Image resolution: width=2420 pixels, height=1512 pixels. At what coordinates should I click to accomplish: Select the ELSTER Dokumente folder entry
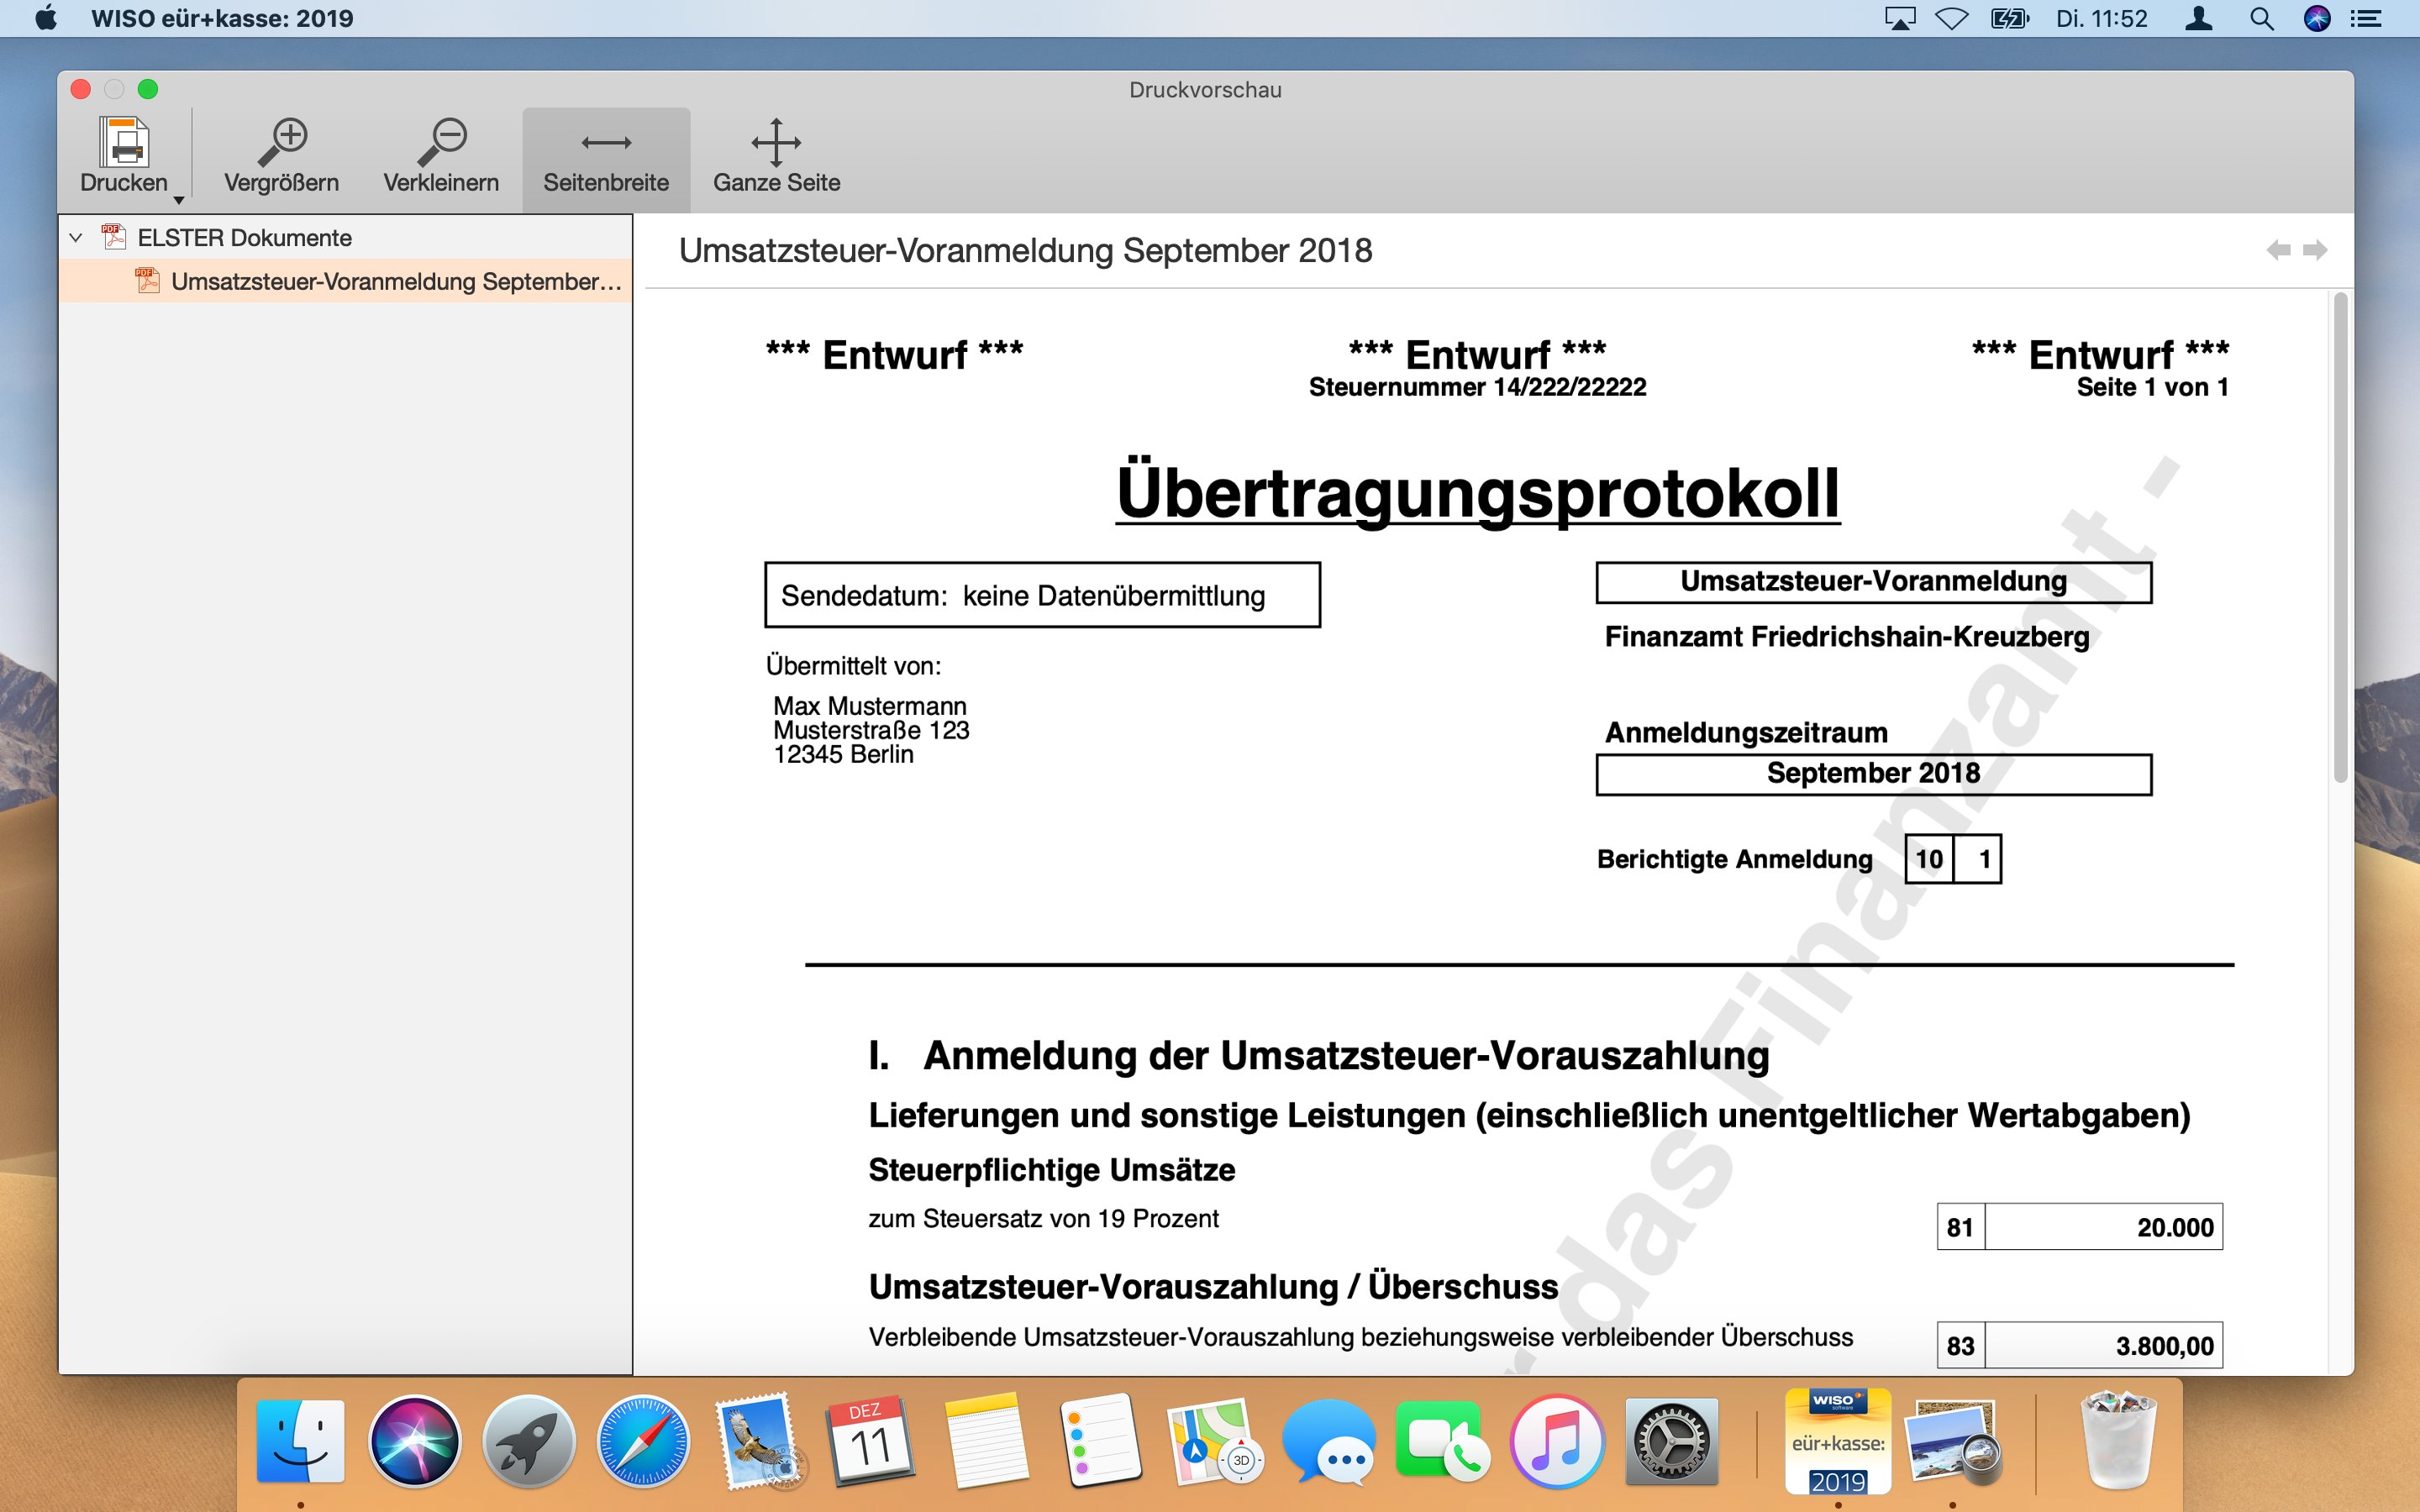[x=244, y=238]
